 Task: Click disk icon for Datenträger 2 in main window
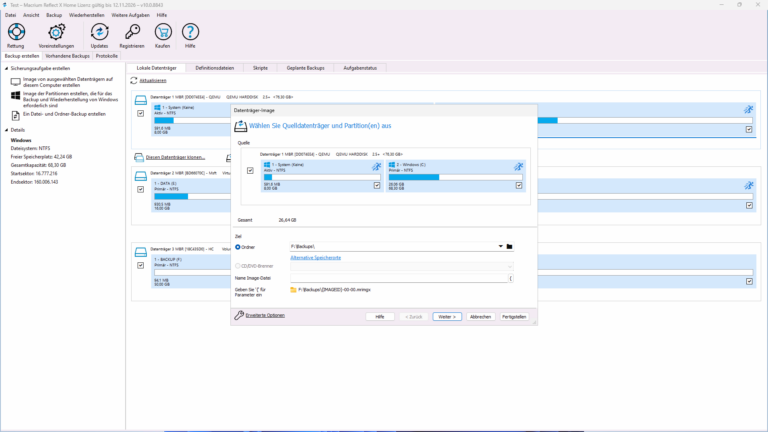(x=141, y=176)
